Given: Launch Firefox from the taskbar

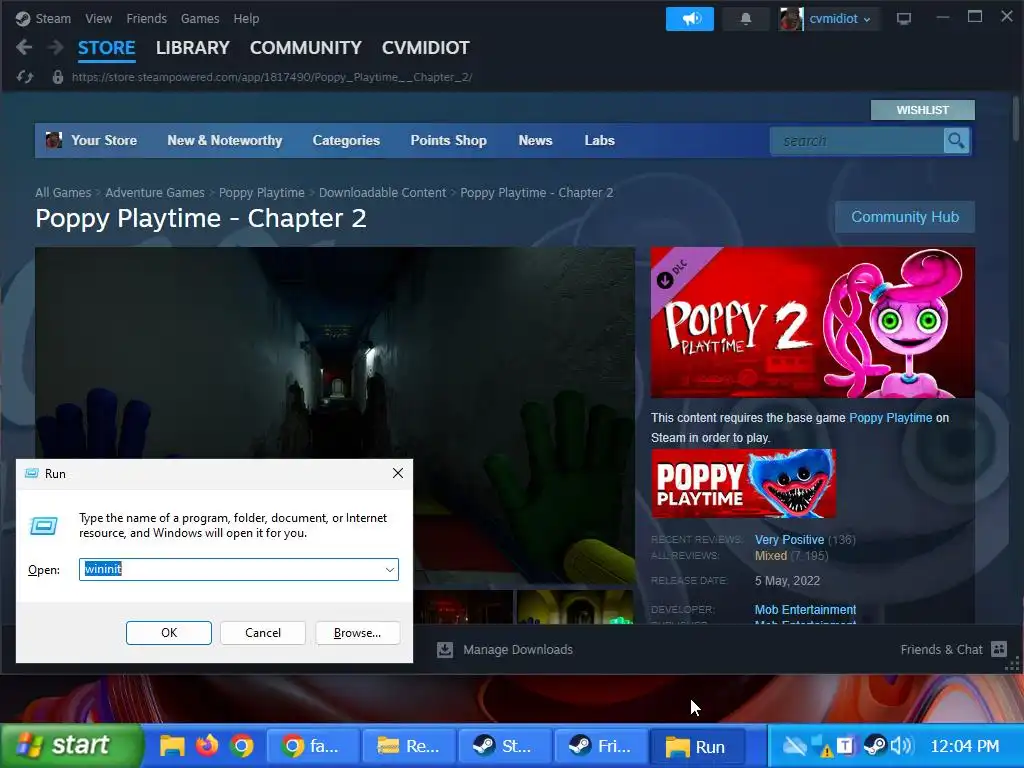Looking at the screenshot, I should pos(207,746).
